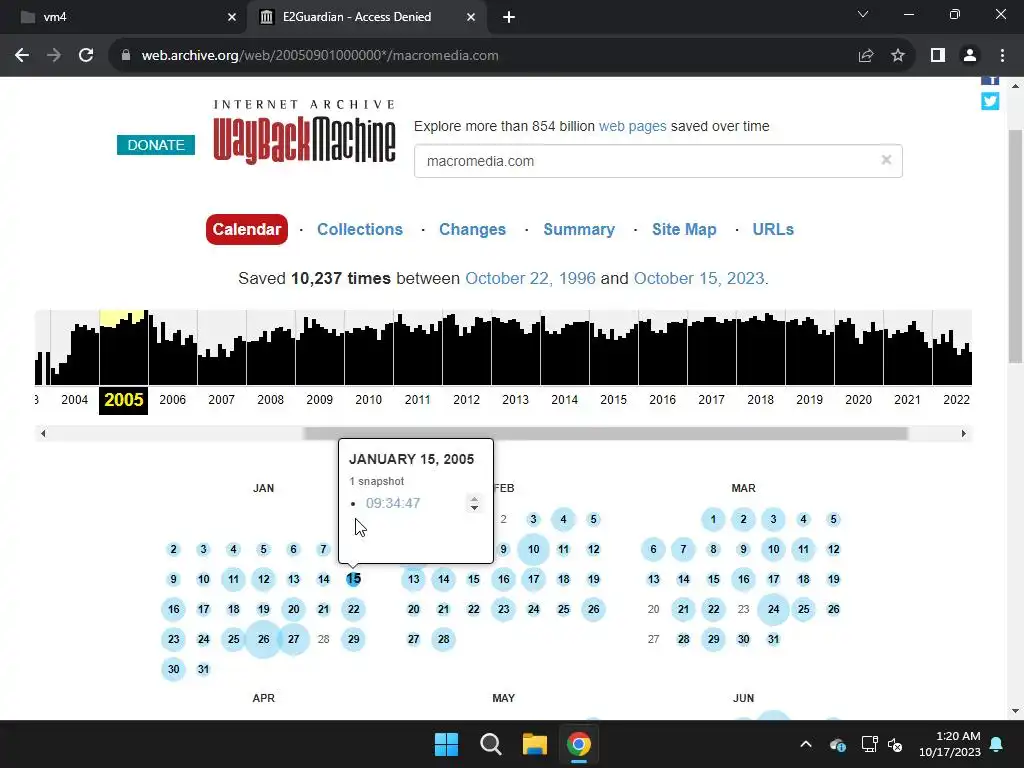Open the Collections tab
This screenshot has height=768, width=1024.
click(x=360, y=229)
